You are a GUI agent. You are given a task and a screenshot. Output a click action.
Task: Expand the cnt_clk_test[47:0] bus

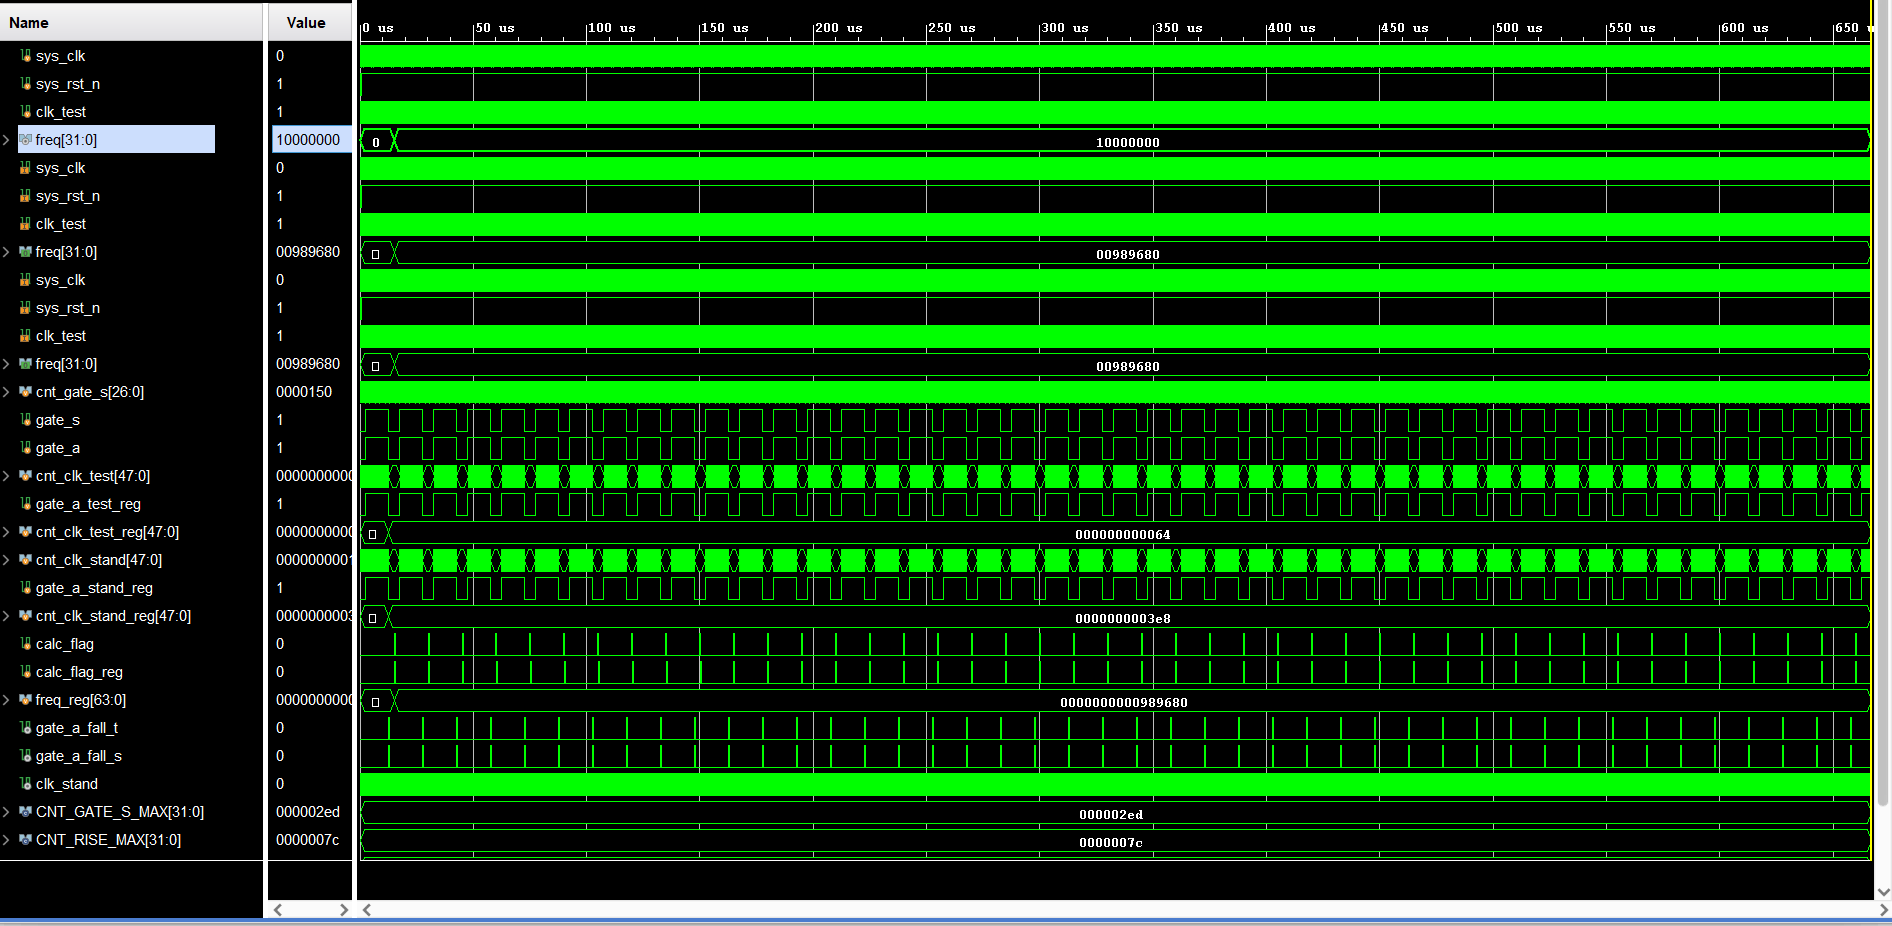pyautogui.click(x=7, y=476)
